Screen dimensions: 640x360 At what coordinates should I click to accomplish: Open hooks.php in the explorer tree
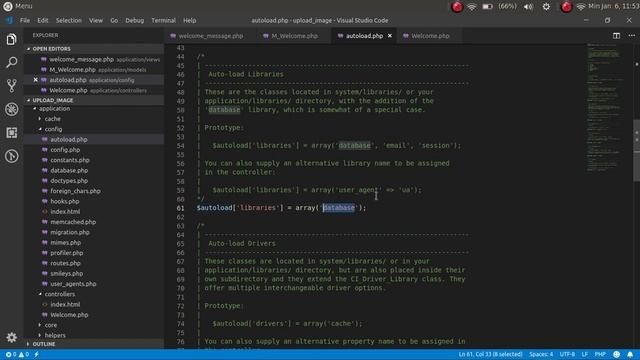(65, 201)
